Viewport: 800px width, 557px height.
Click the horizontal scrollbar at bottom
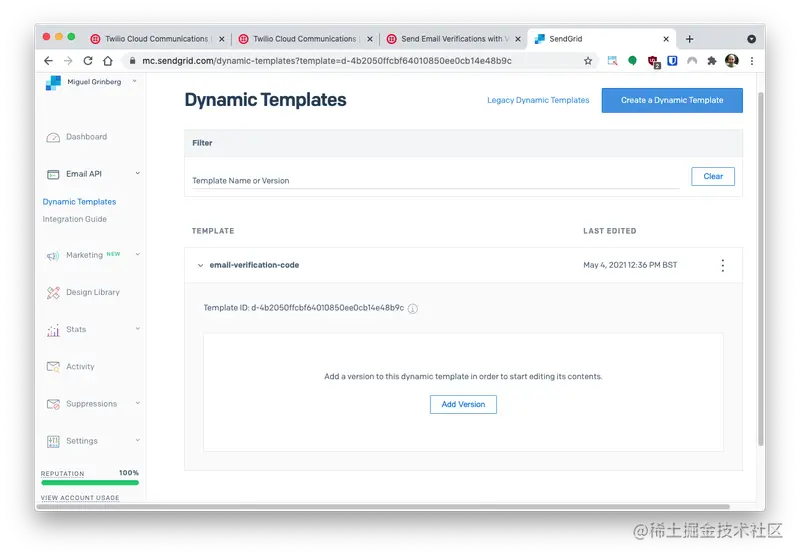pos(383,507)
